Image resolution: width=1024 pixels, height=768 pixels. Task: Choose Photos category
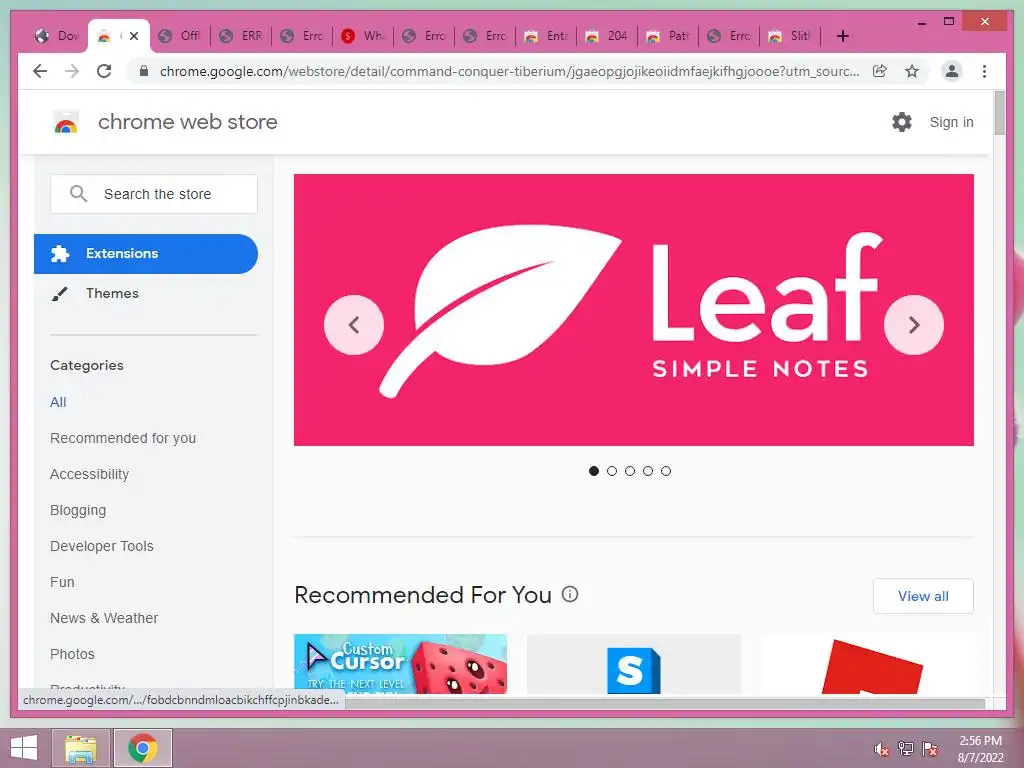click(x=72, y=654)
